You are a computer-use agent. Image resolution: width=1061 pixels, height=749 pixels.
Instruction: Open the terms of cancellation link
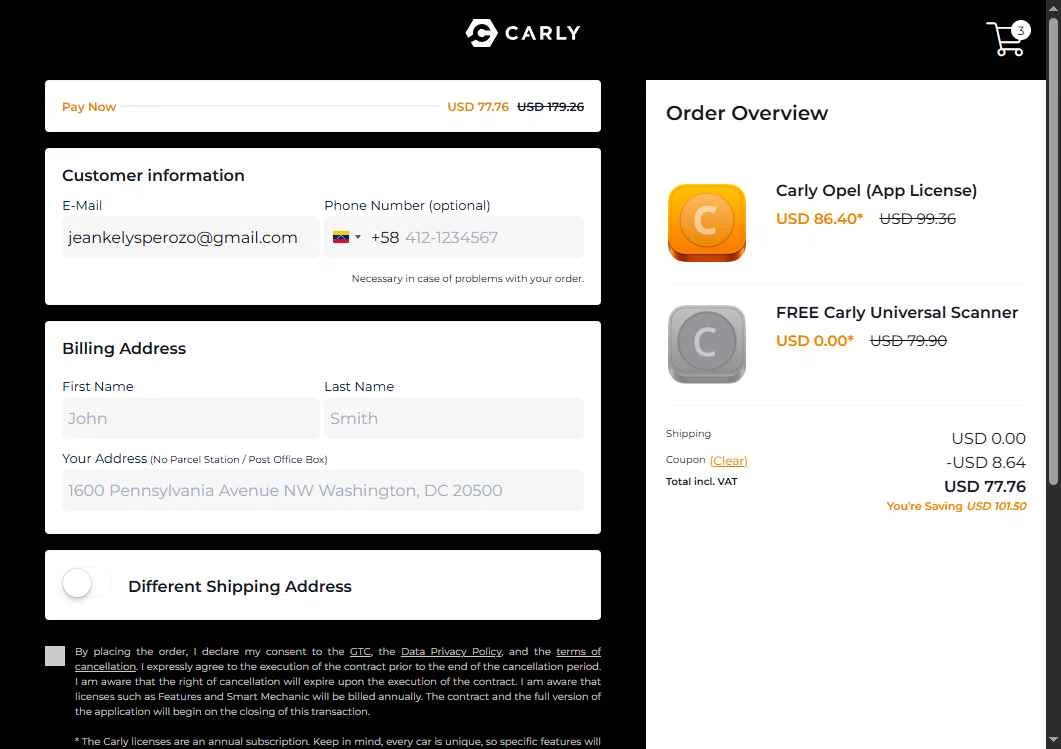click(578, 652)
